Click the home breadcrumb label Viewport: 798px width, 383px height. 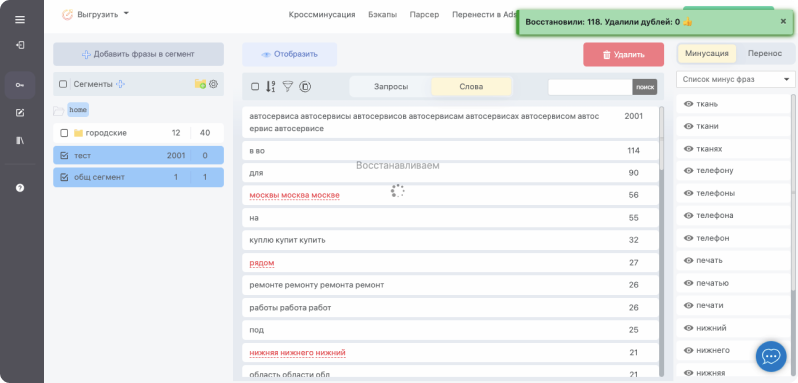[x=78, y=110]
